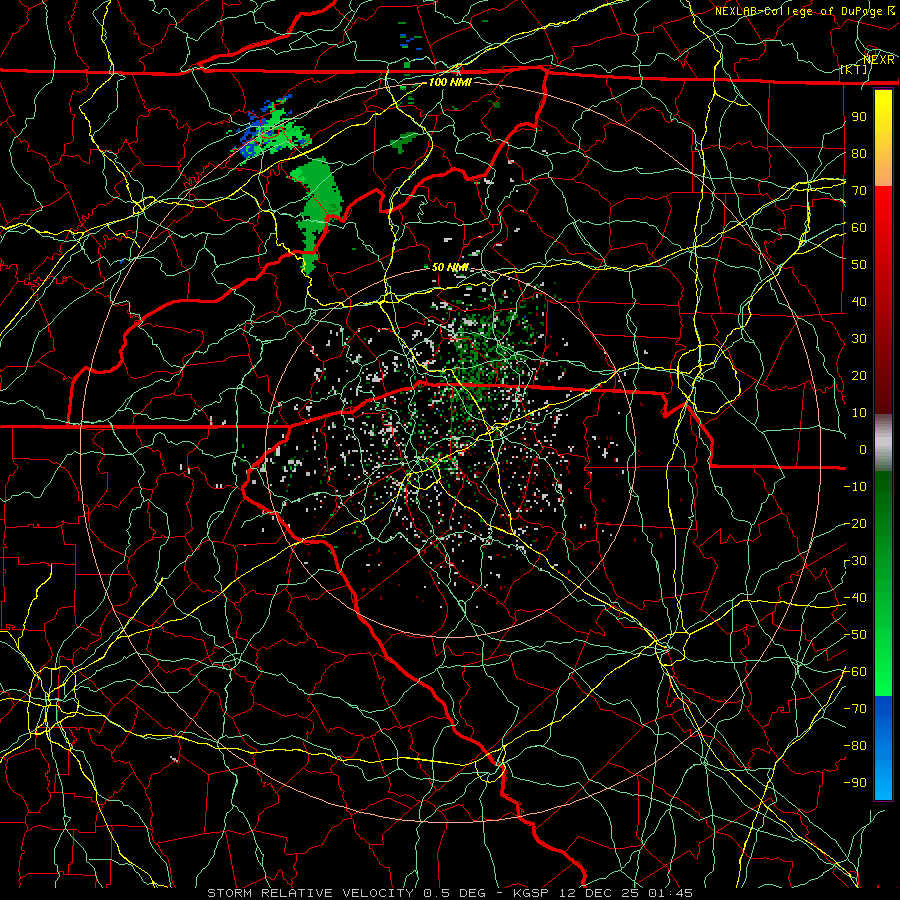Click the velocity scale label "-30"
This screenshot has width=900, height=900.
click(855, 561)
